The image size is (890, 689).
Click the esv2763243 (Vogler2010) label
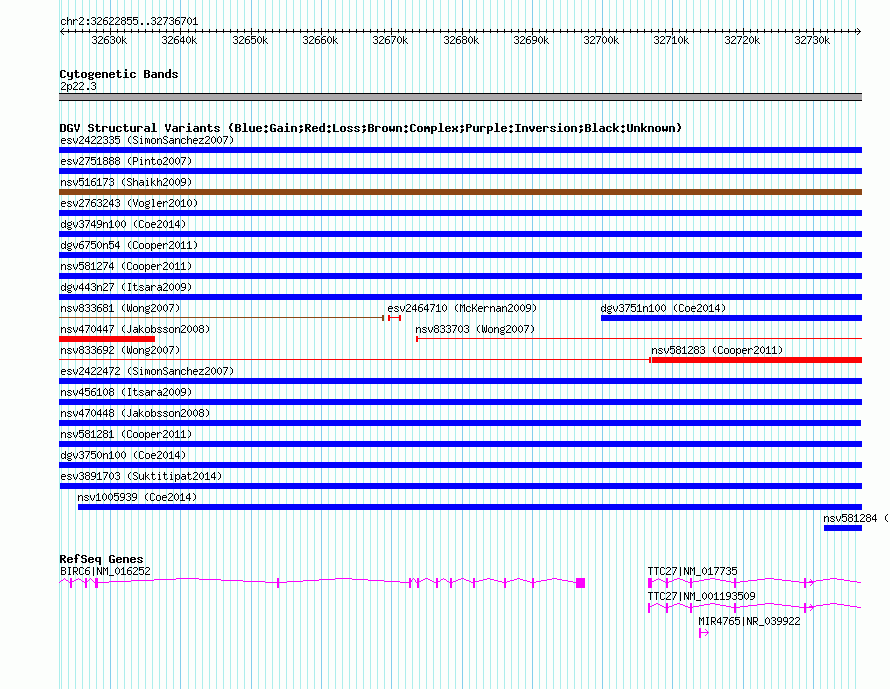point(129,203)
